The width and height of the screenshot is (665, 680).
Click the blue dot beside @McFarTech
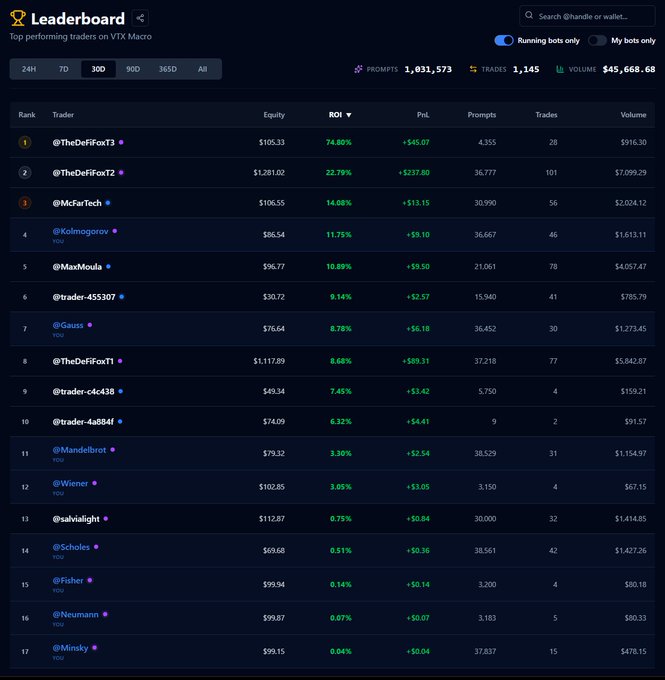(108, 203)
